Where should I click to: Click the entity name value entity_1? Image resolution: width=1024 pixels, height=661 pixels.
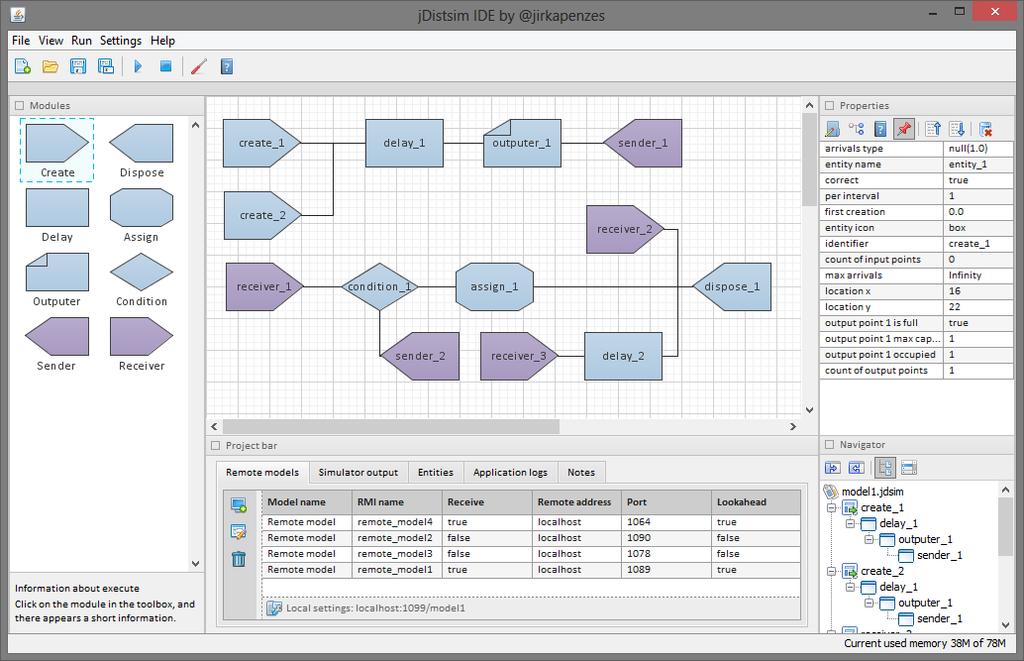[x=978, y=165]
